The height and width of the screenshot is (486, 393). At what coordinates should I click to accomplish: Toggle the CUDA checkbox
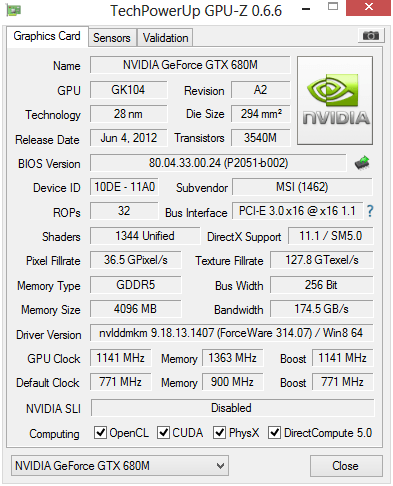(x=163, y=432)
